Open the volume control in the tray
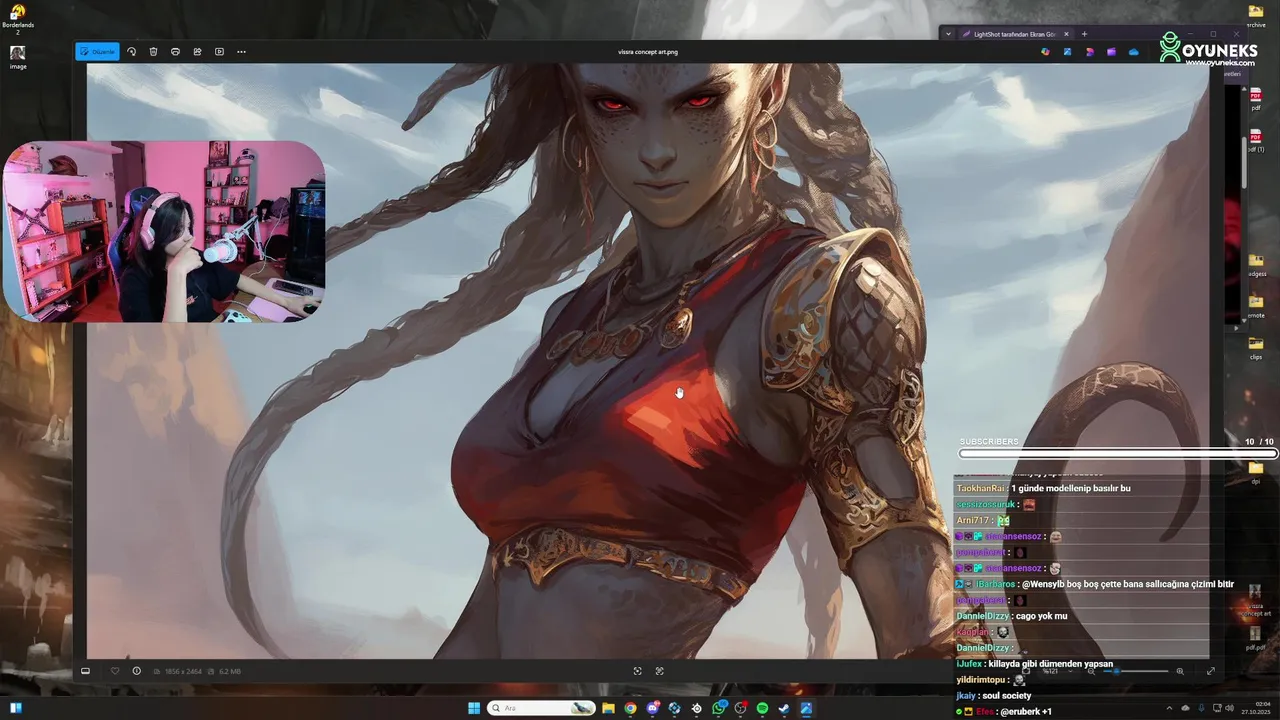Screen dimensions: 1280x720 (1230, 708)
